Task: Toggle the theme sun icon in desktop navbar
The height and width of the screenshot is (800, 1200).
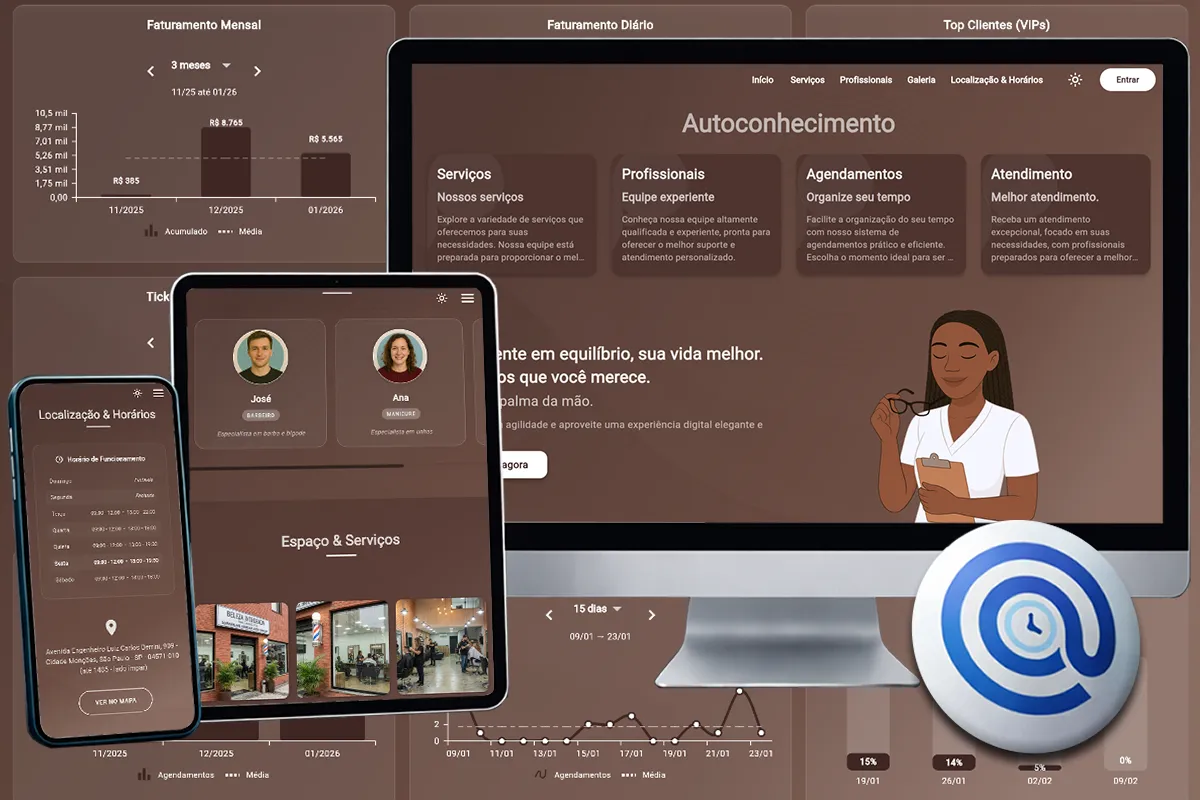Action: pyautogui.click(x=1075, y=80)
